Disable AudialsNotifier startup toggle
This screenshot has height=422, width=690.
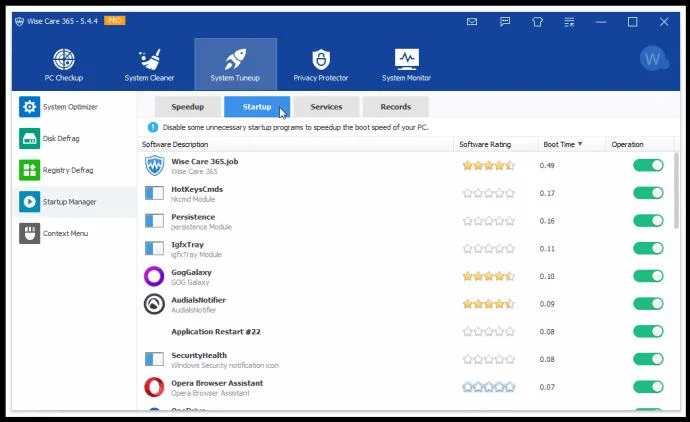click(x=648, y=304)
